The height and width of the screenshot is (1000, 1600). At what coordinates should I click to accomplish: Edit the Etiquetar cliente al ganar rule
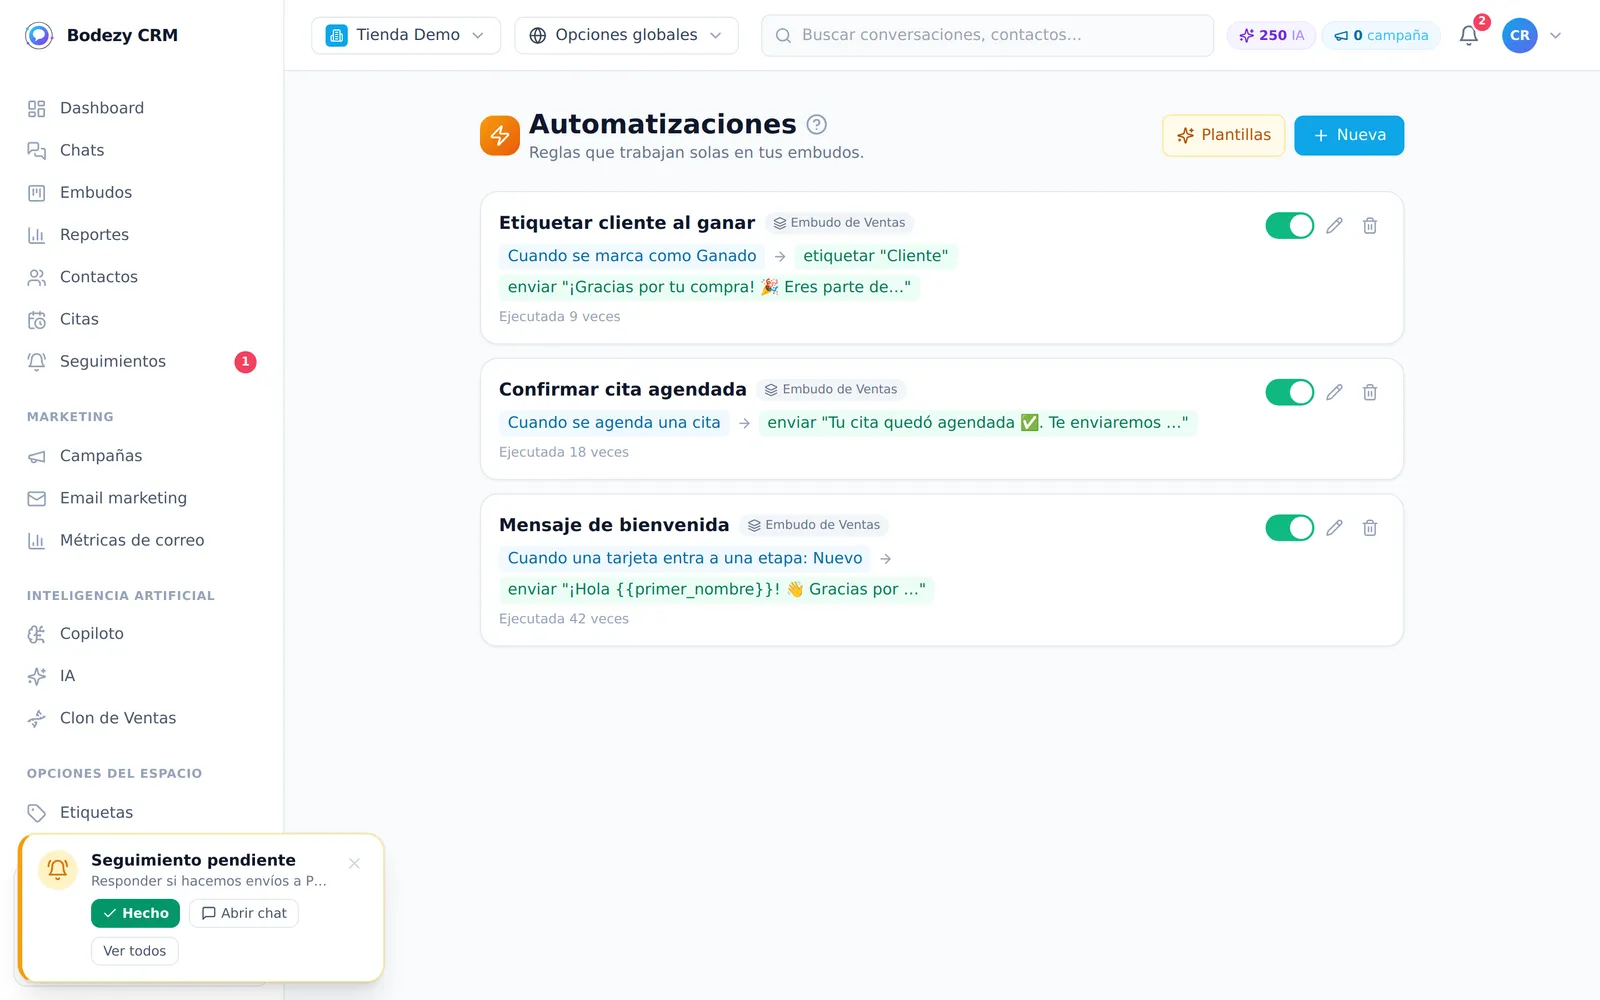tap(1334, 226)
